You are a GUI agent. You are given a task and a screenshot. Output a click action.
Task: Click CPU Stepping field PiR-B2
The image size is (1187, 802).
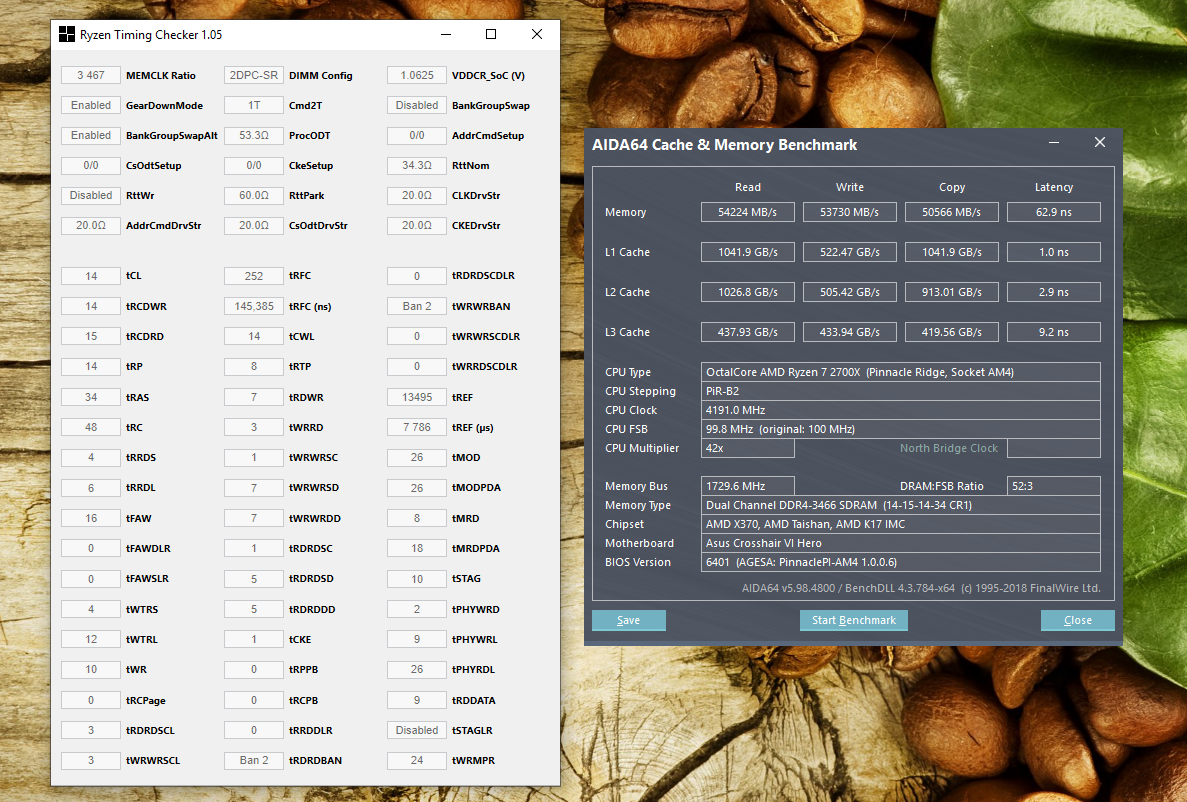901,391
